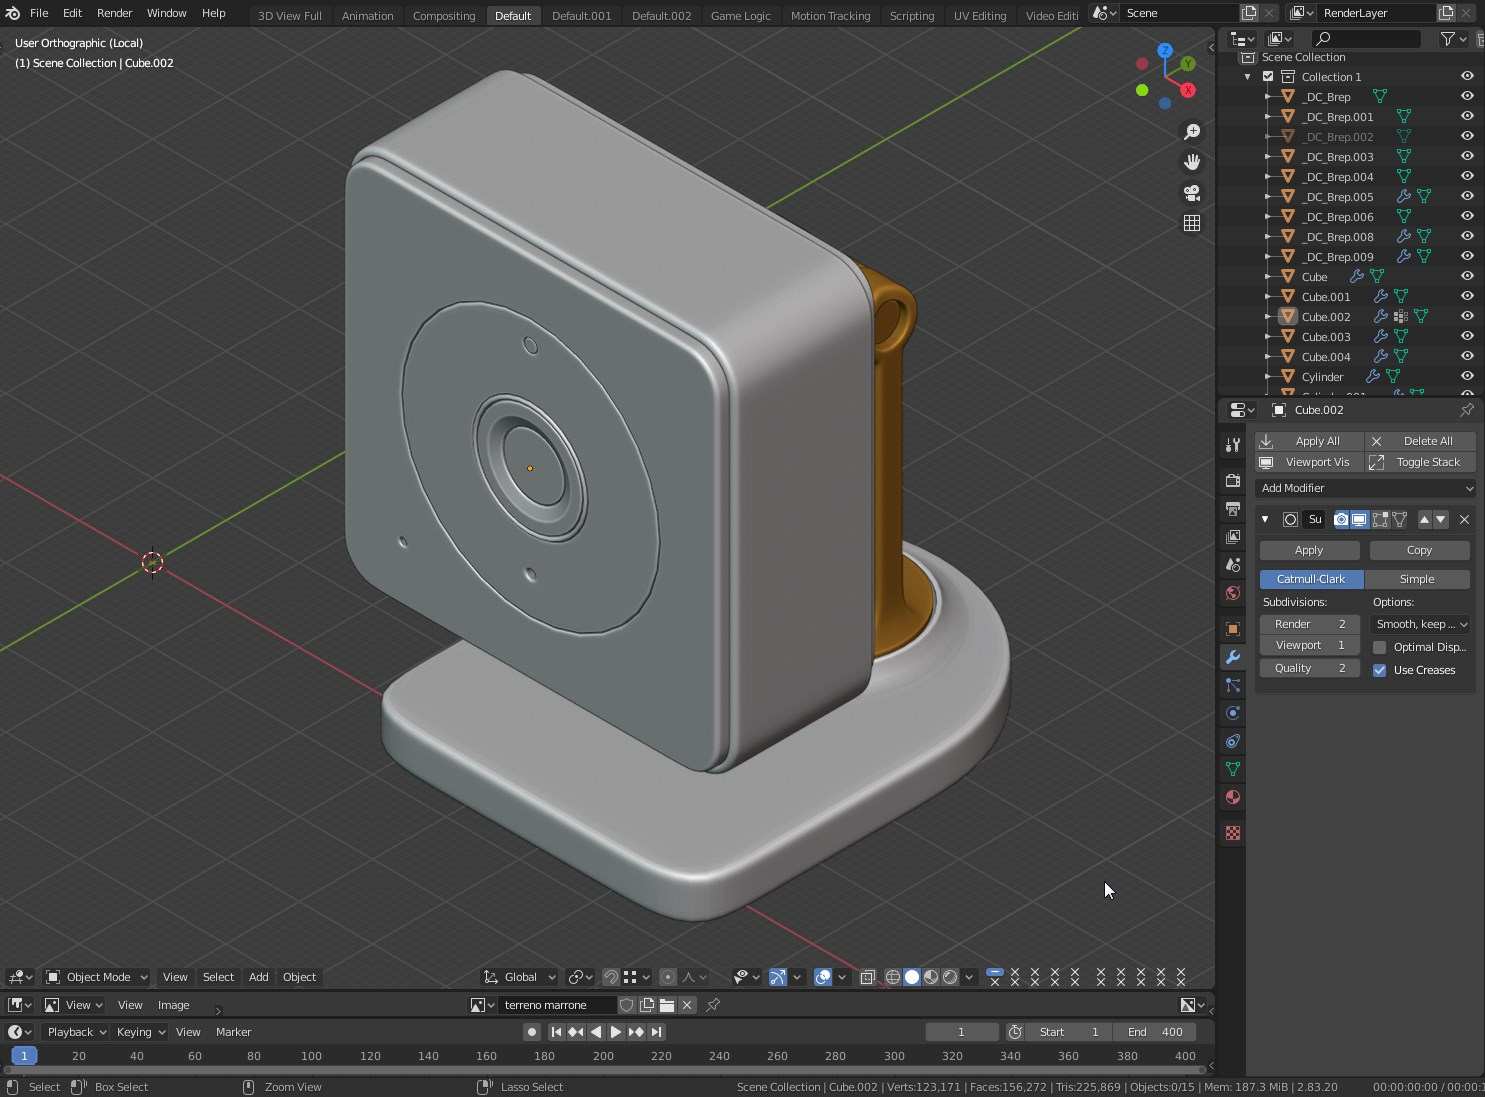This screenshot has height=1097, width=1485.
Task: Open the Modifiers wrench properties tab
Action: point(1232,657)
